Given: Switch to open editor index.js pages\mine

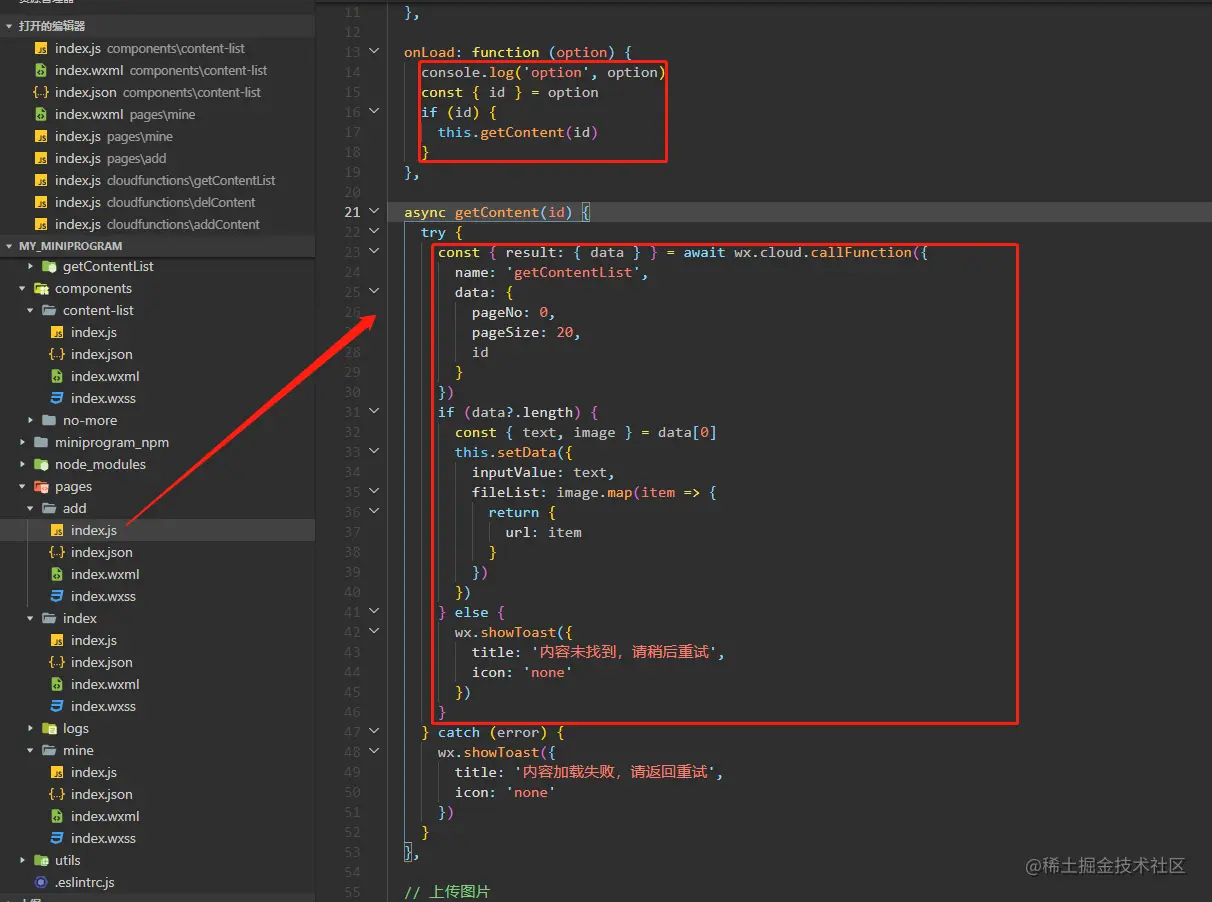Looking at the screenshot, I should click(x=157, y=136).
